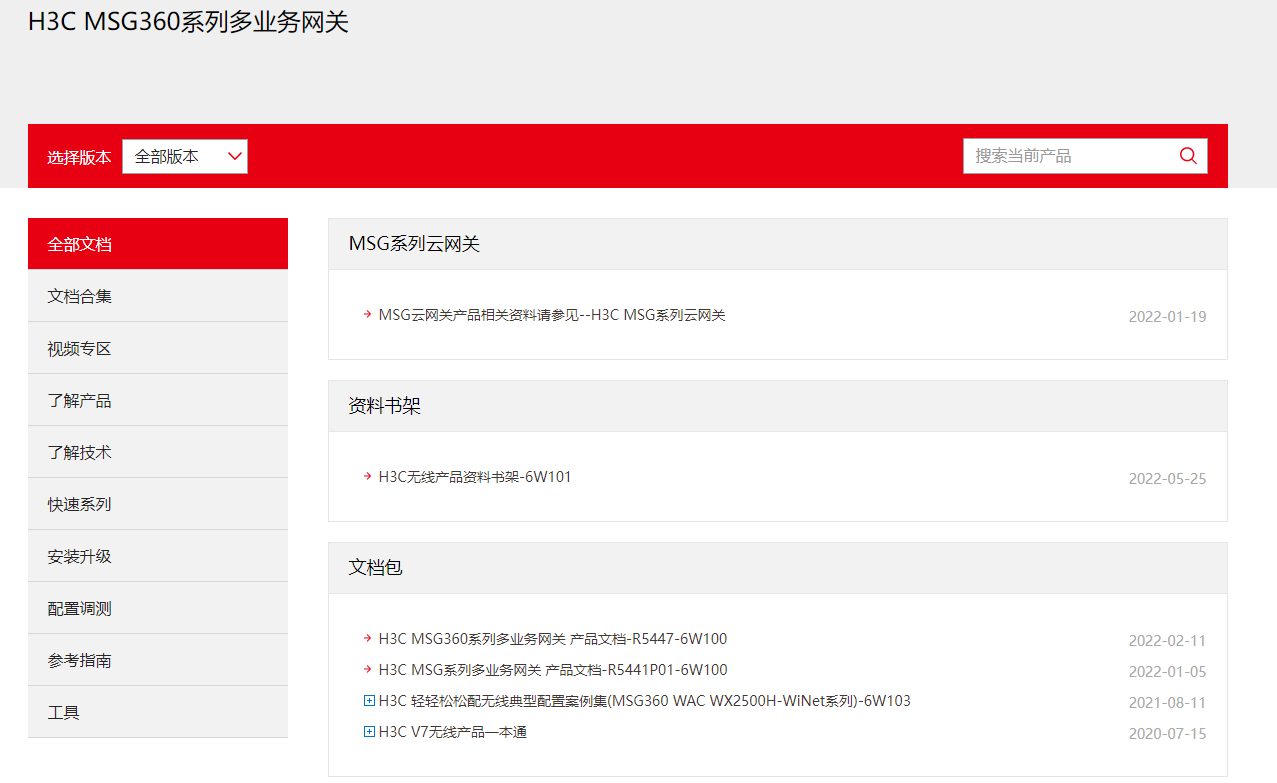Click the arrow bullet before 产品文档-R5447-6W100

point(368,638)
